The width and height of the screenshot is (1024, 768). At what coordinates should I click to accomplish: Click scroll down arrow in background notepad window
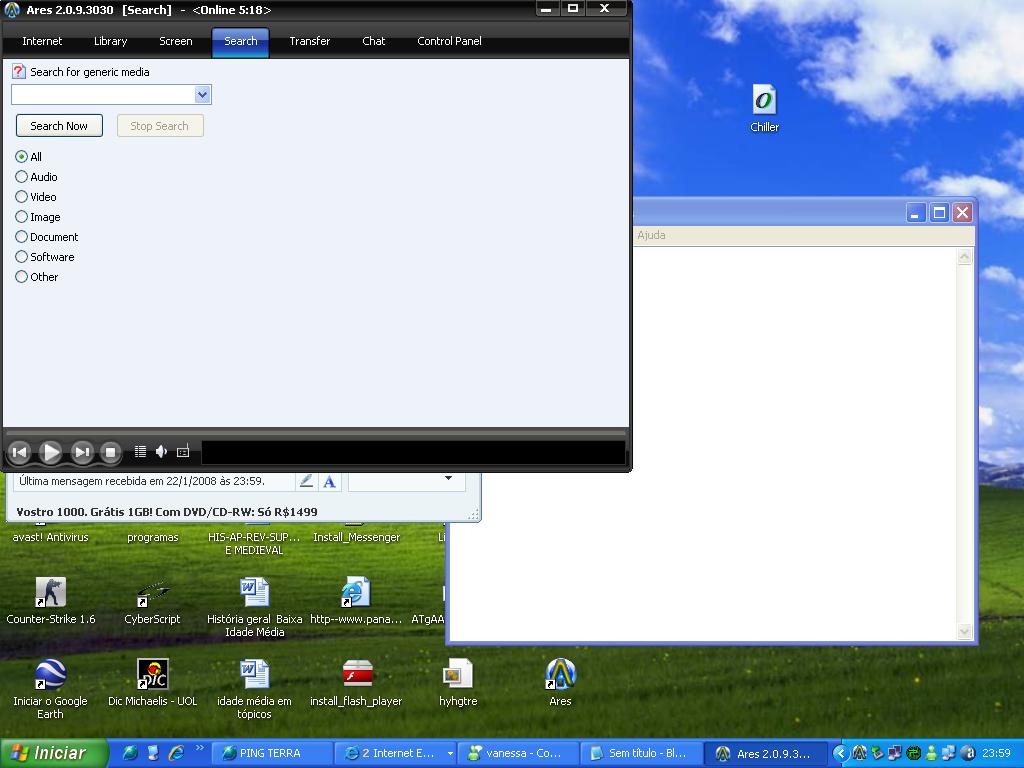[965, 631]
